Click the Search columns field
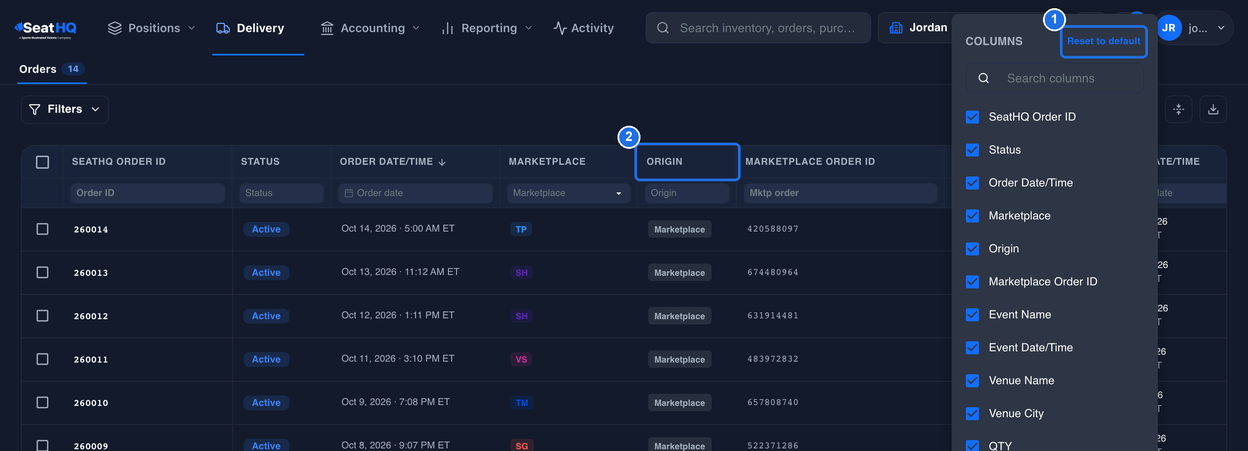 (x=1054, y=78)
